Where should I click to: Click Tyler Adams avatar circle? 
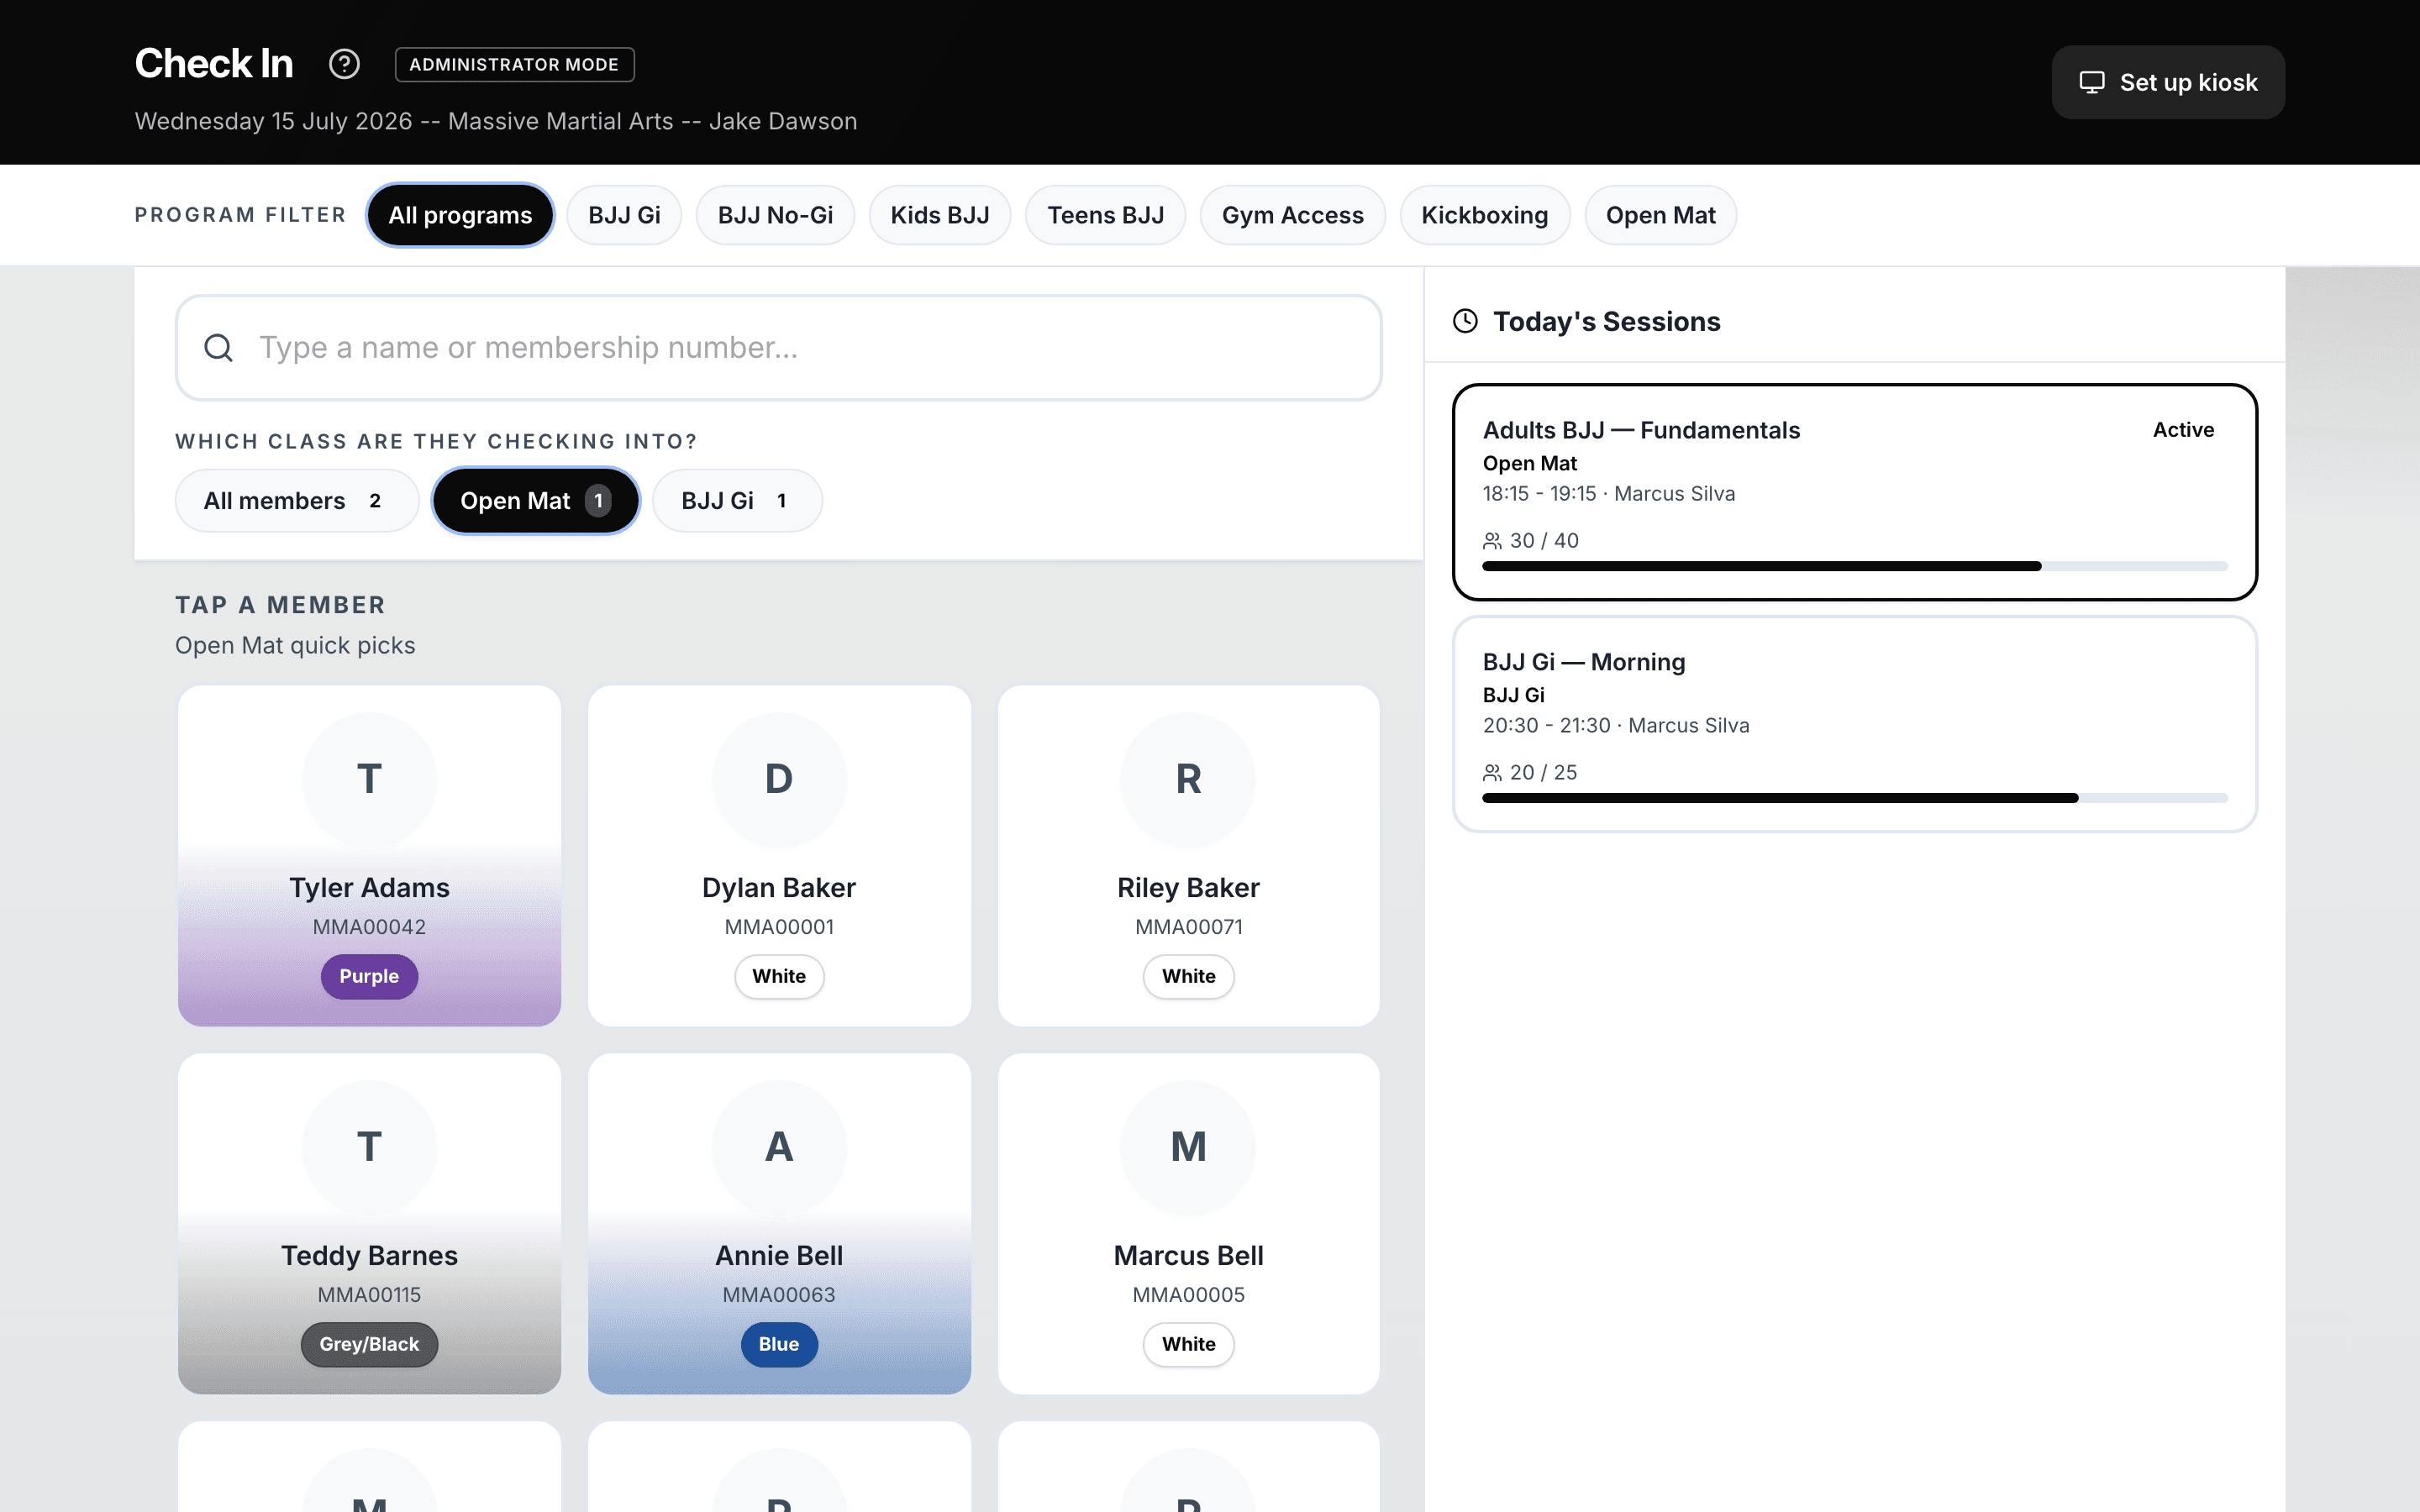369,779
